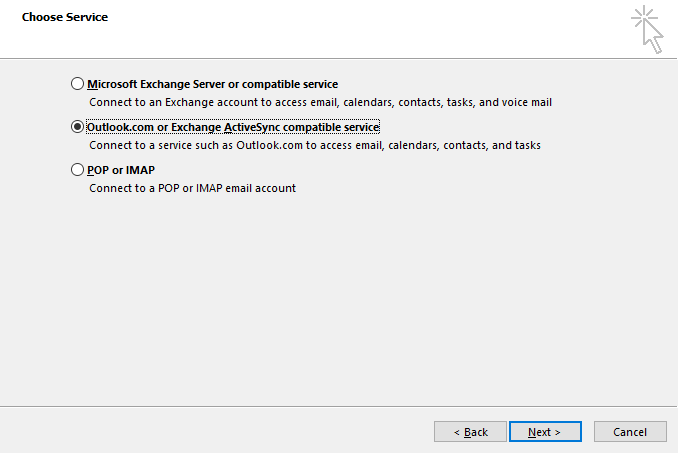Select the Microsoft Exchange Server radio button
Viewport: 678px width, 453px height.
pos(77,83)
